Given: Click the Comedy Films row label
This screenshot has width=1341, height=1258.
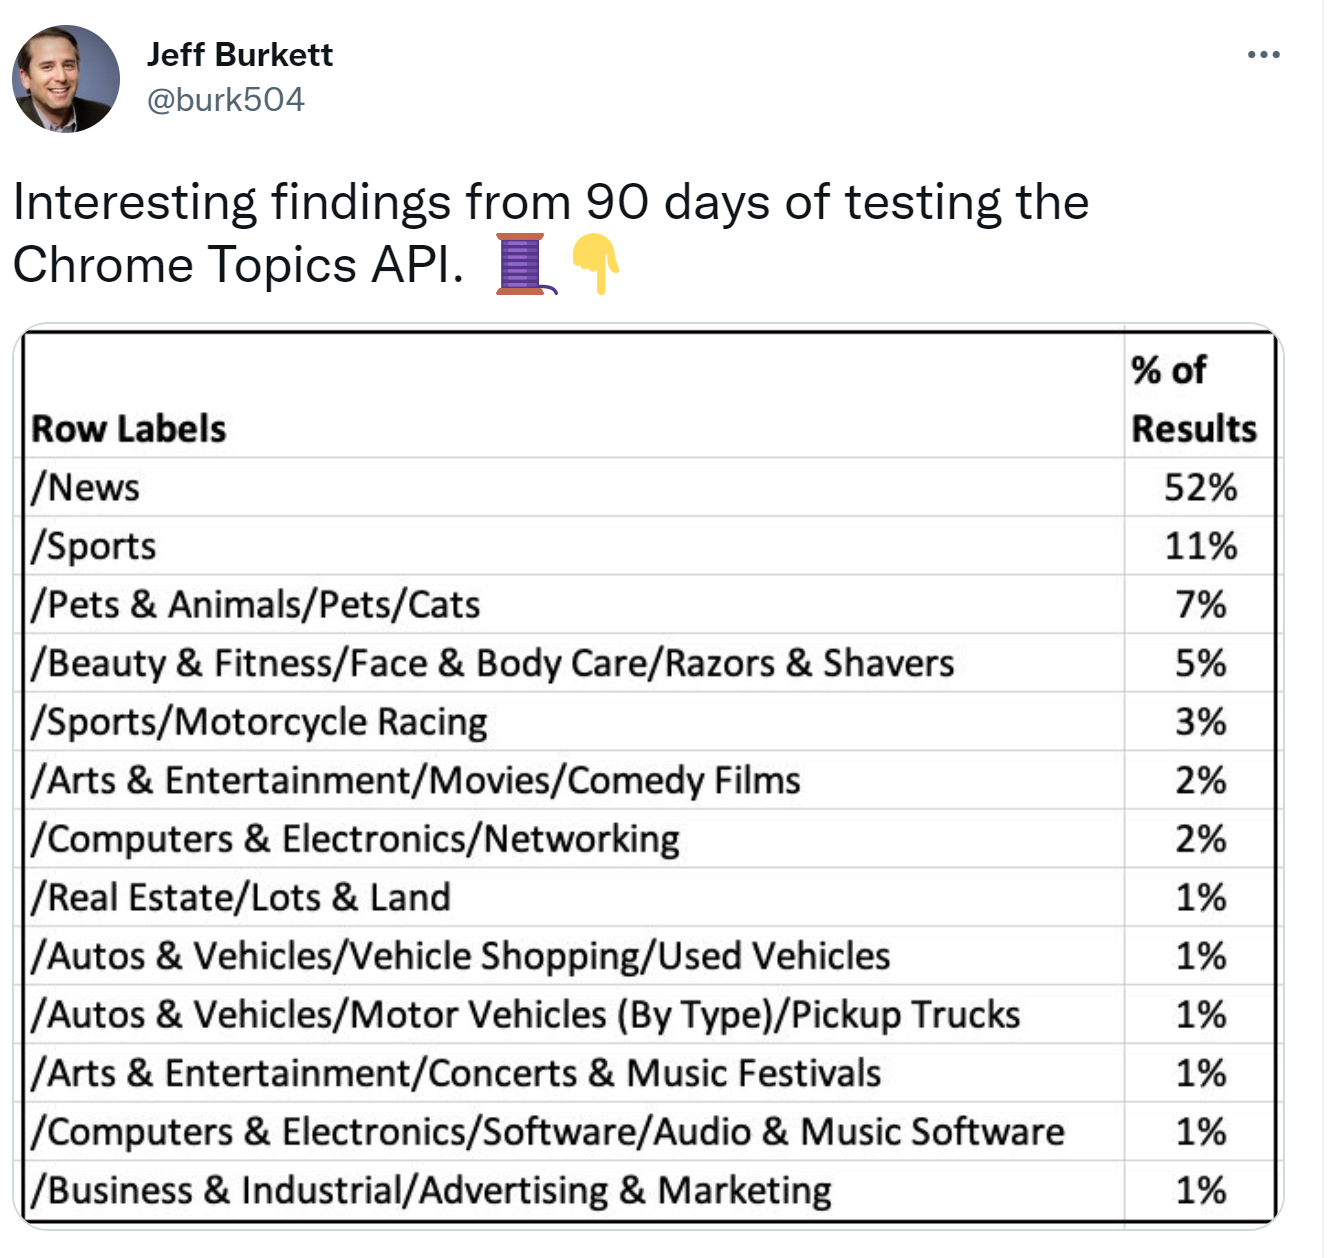Looking at the screenshot, I should click(x=416, y=780).
